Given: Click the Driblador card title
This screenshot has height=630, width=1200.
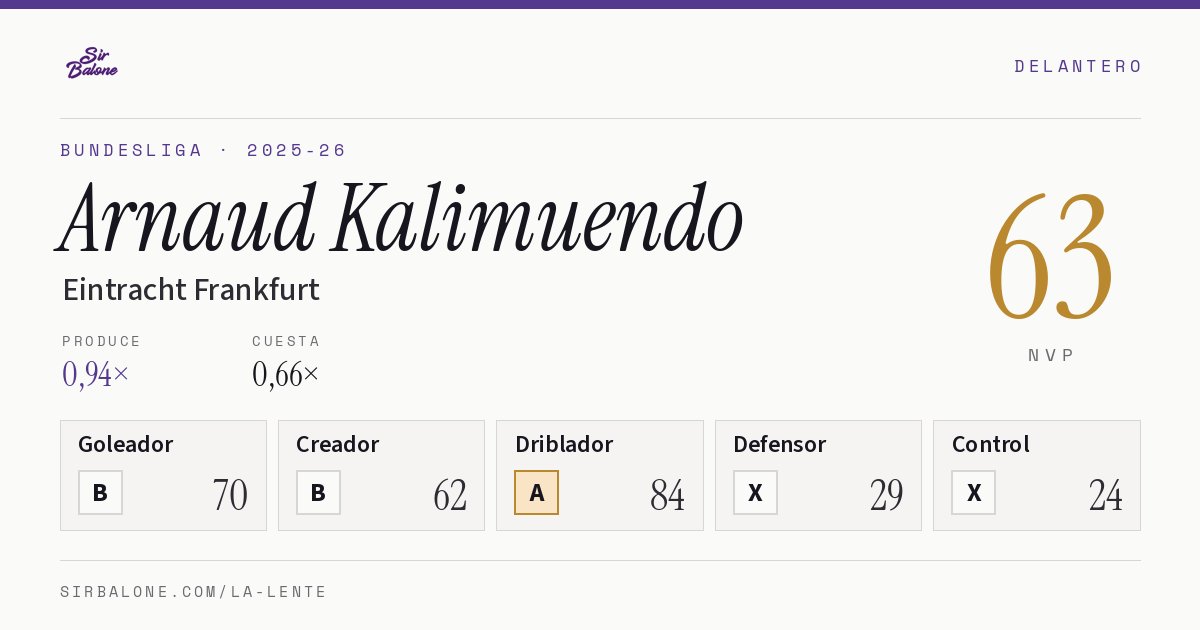Looking at the screenshot, I should pos(564,444).
